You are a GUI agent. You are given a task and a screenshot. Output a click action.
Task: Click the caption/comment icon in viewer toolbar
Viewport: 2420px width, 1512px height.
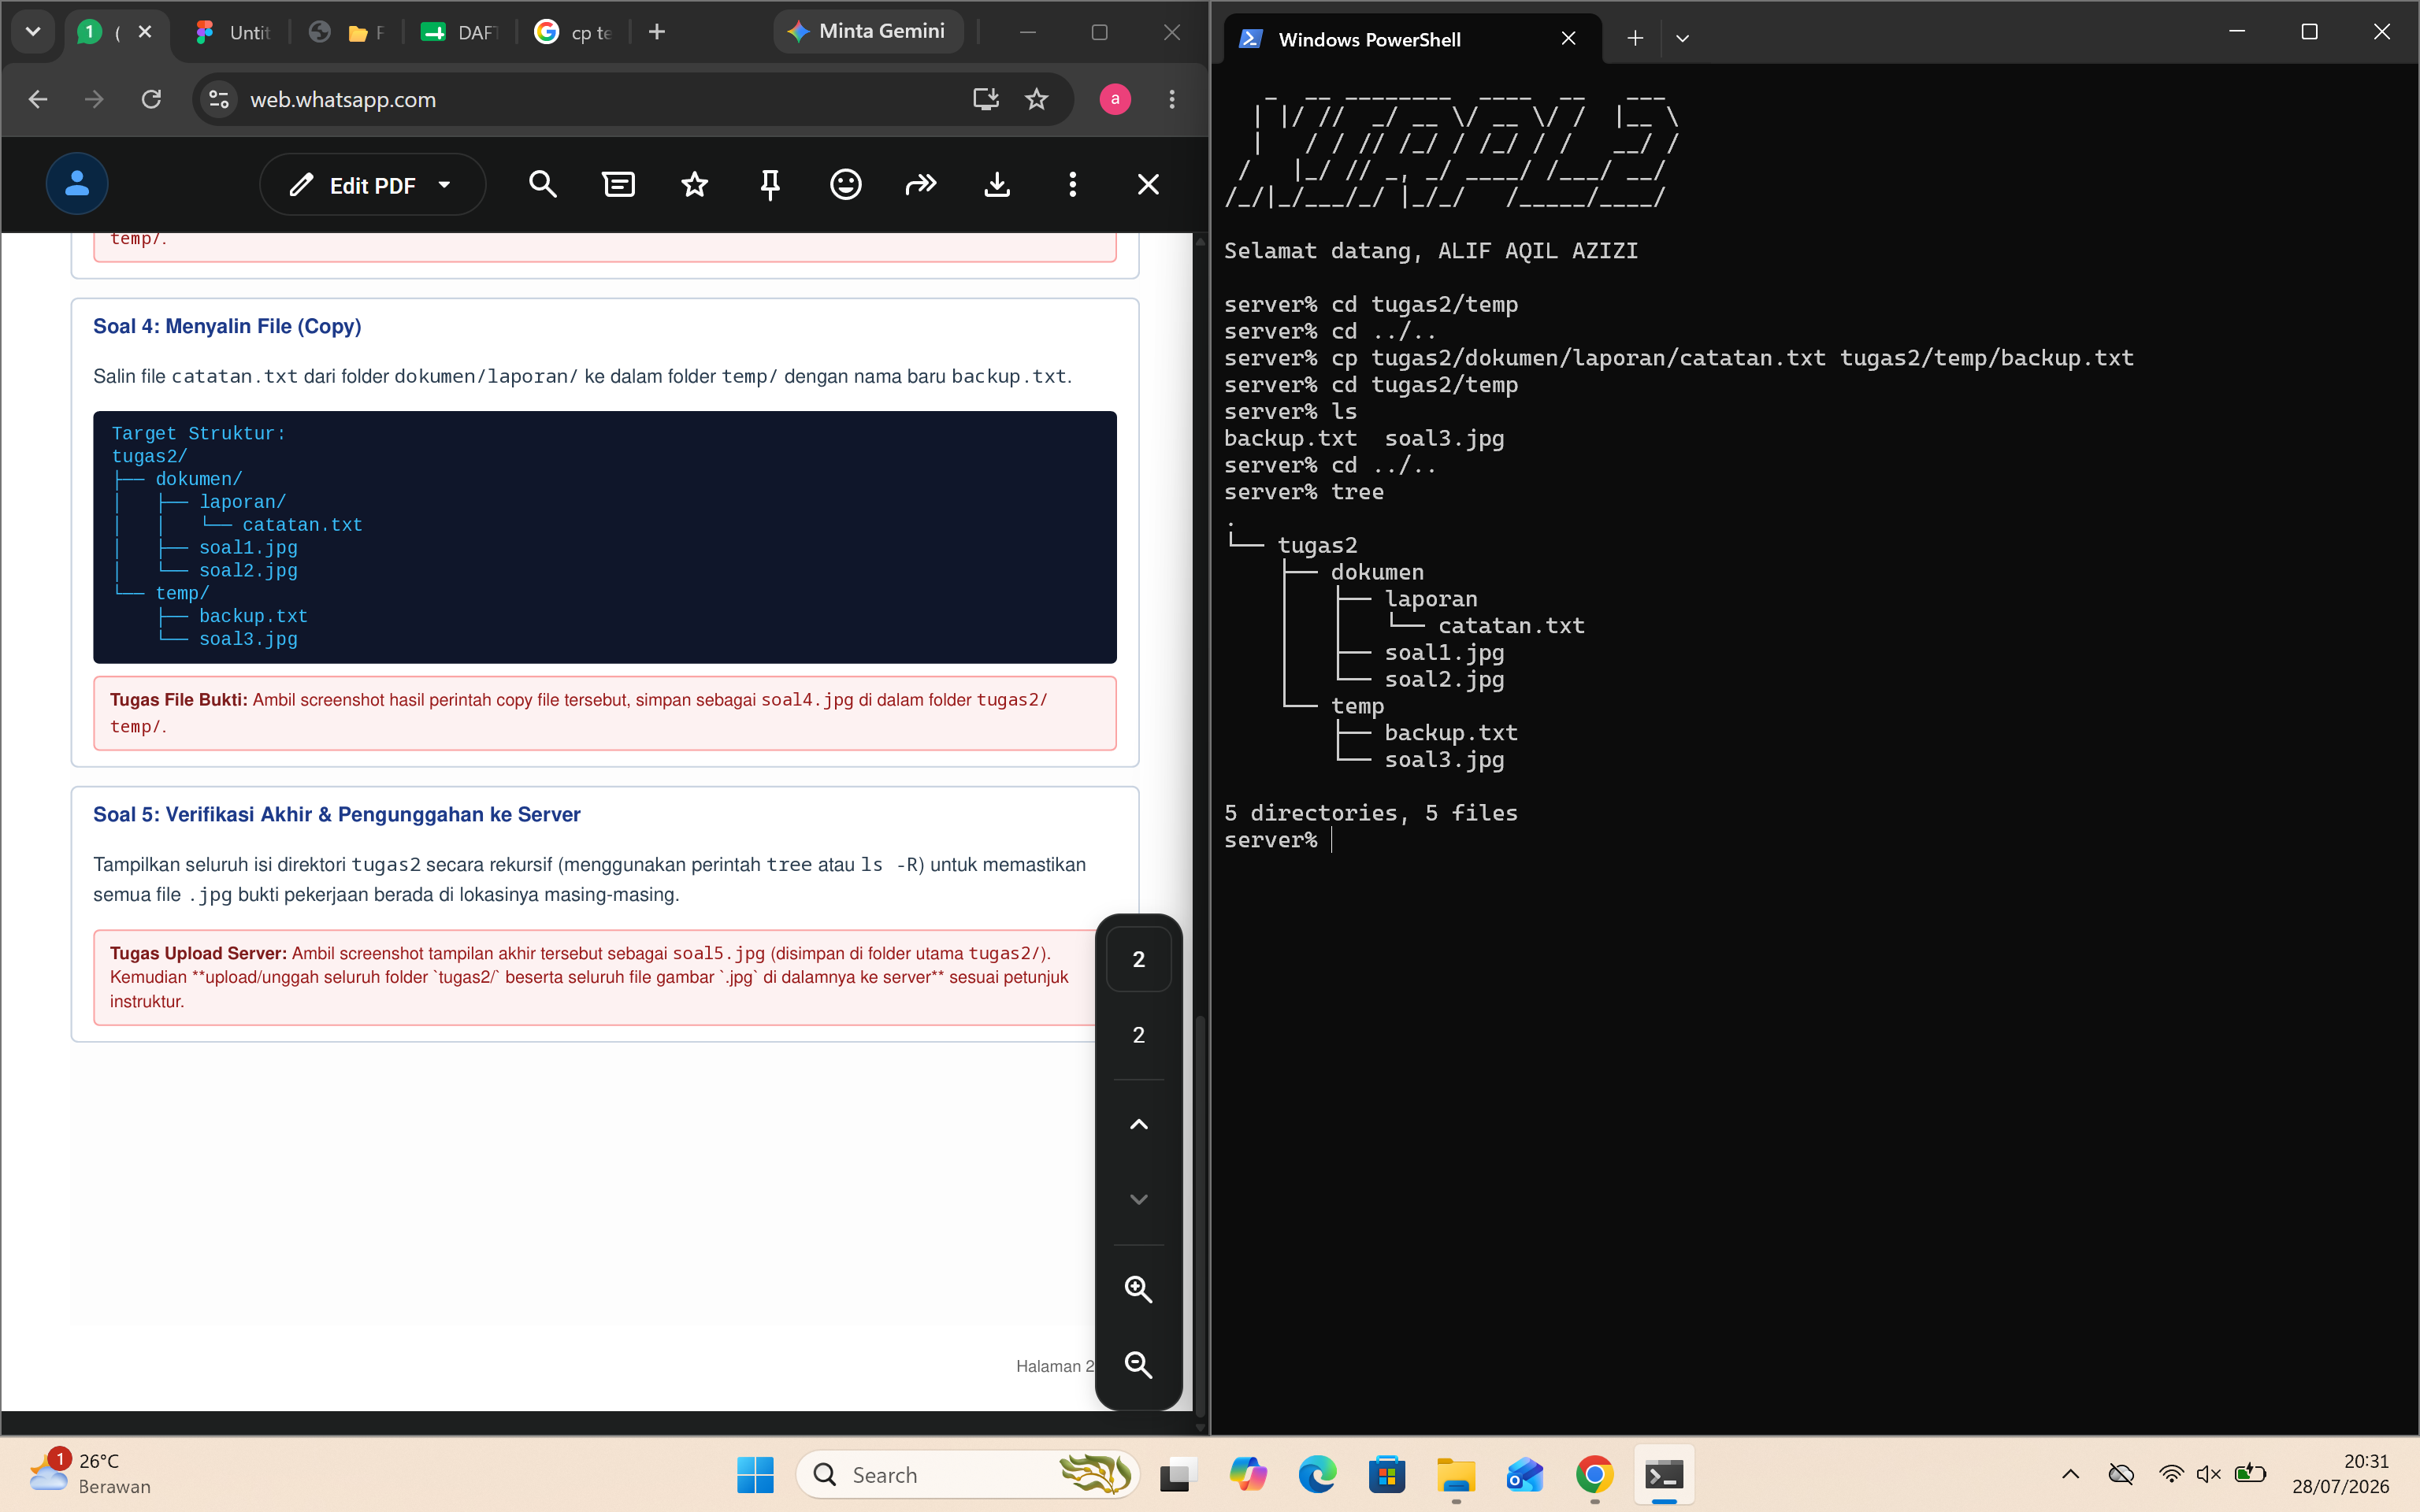point(618,185)
